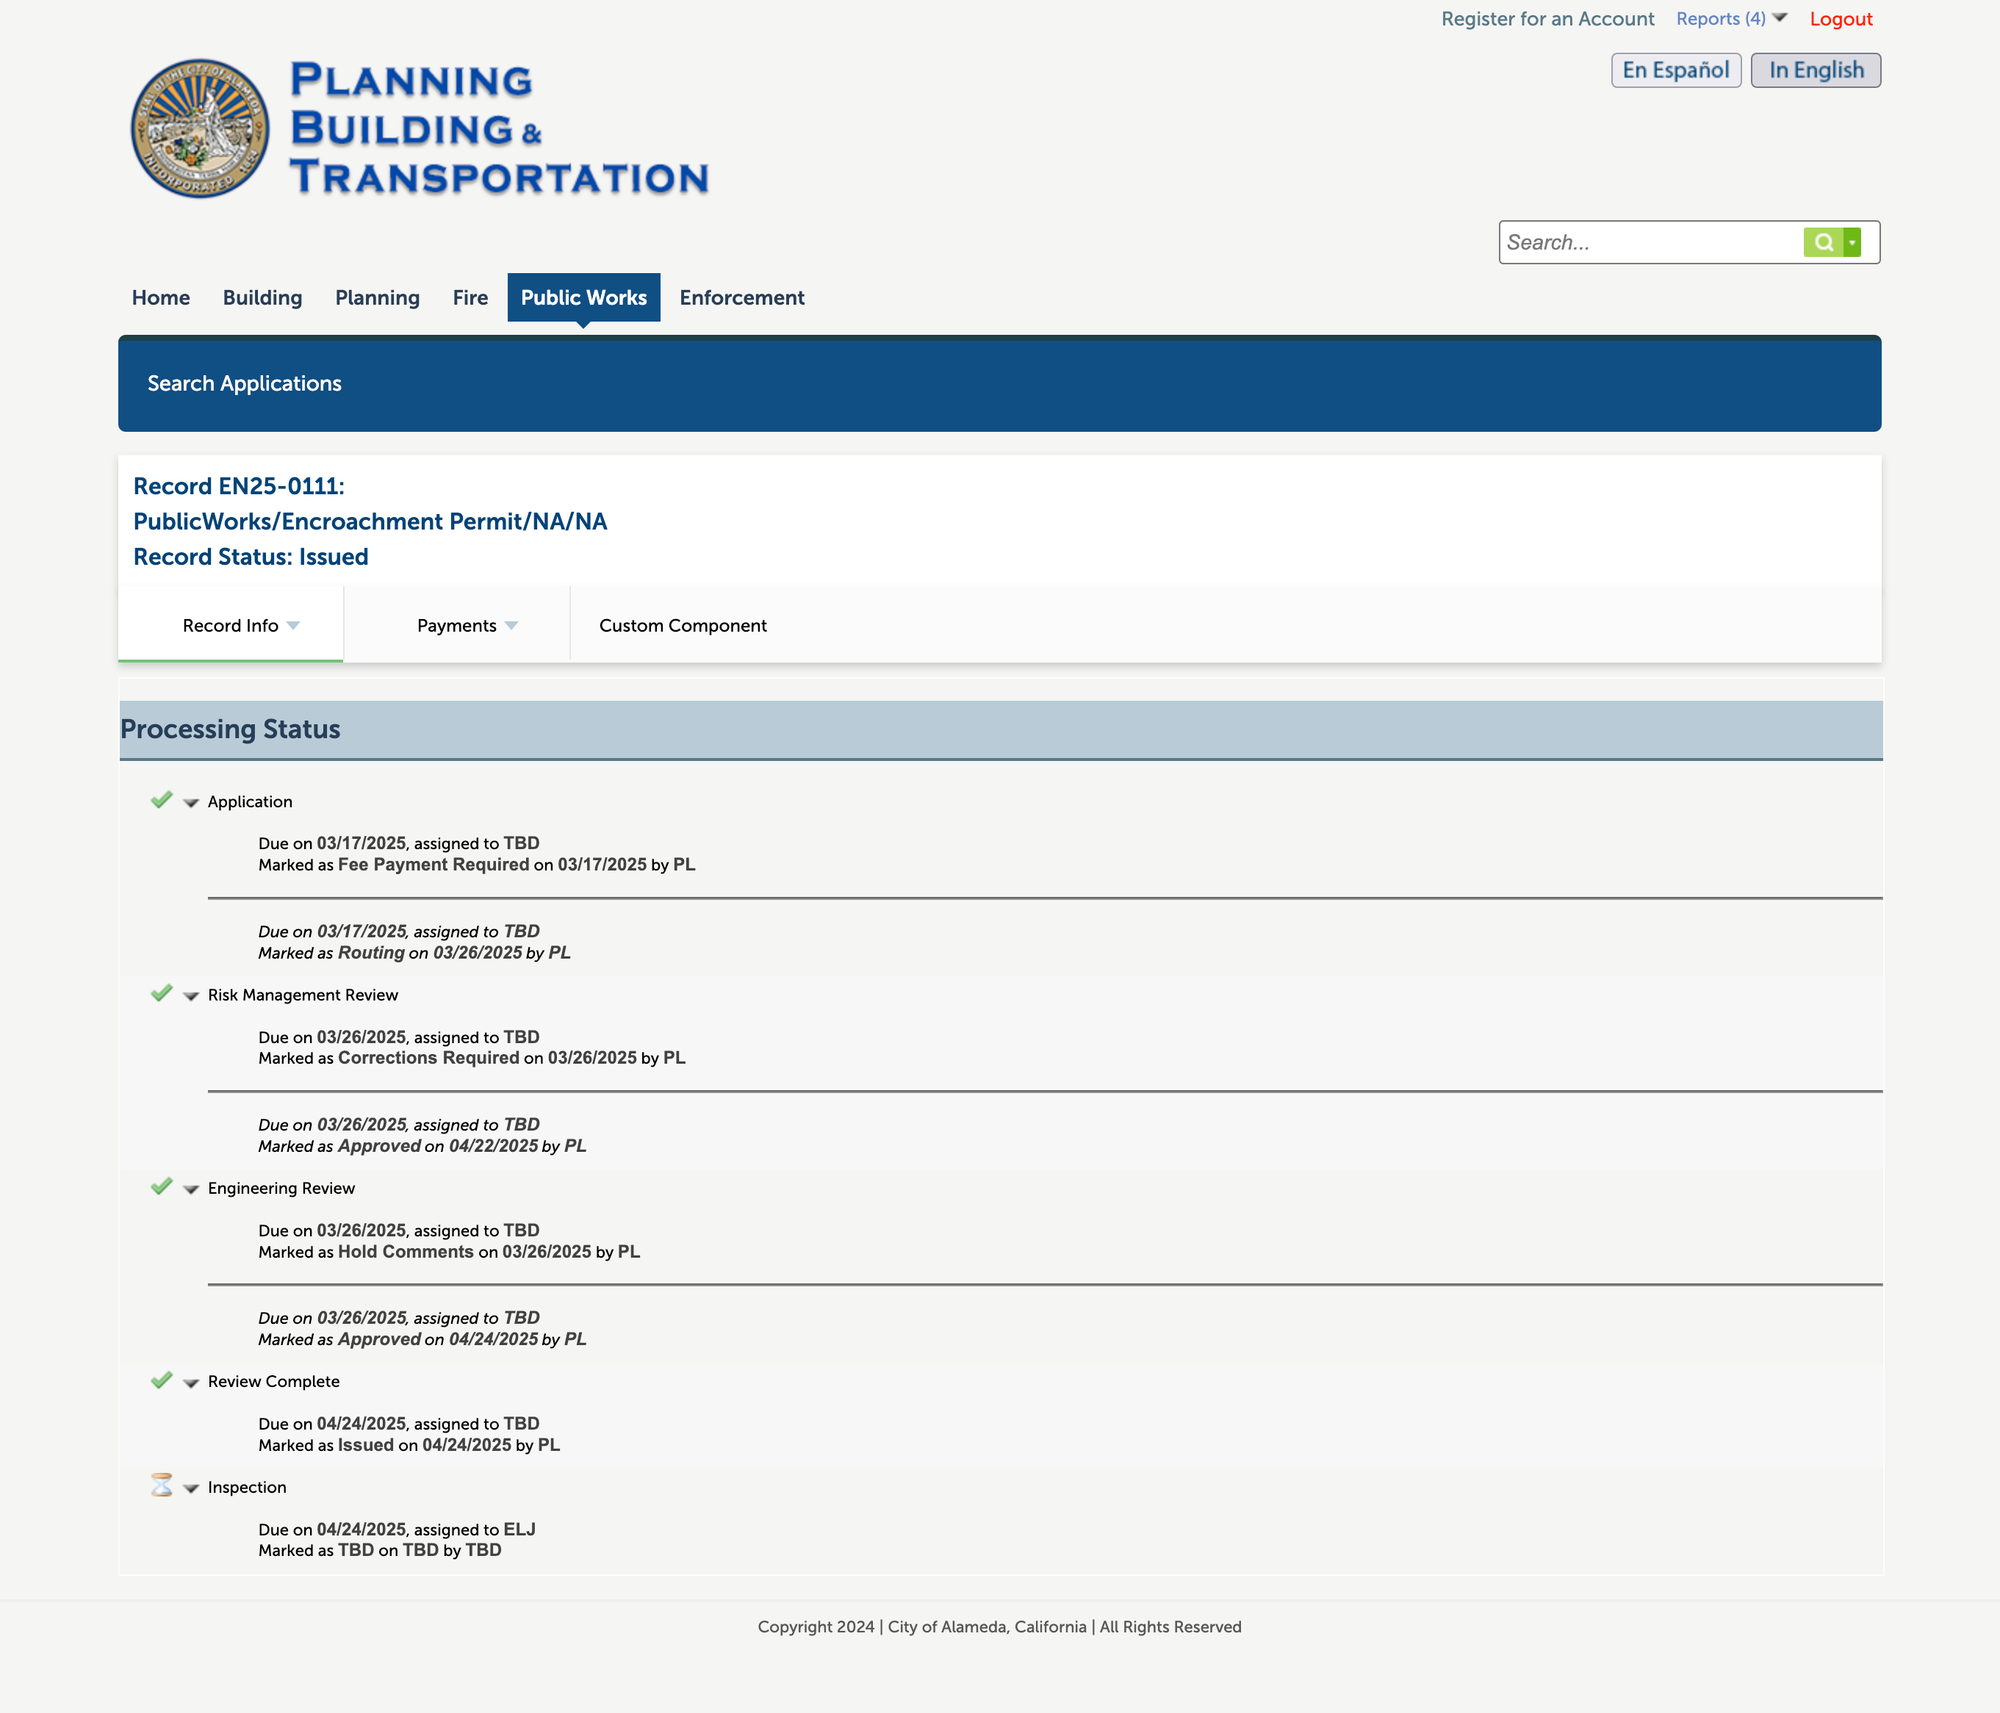This screenshot has width=2000, height=1713.
Task: Switch to the Custom Component tab
Action: [x=683, y=625]
